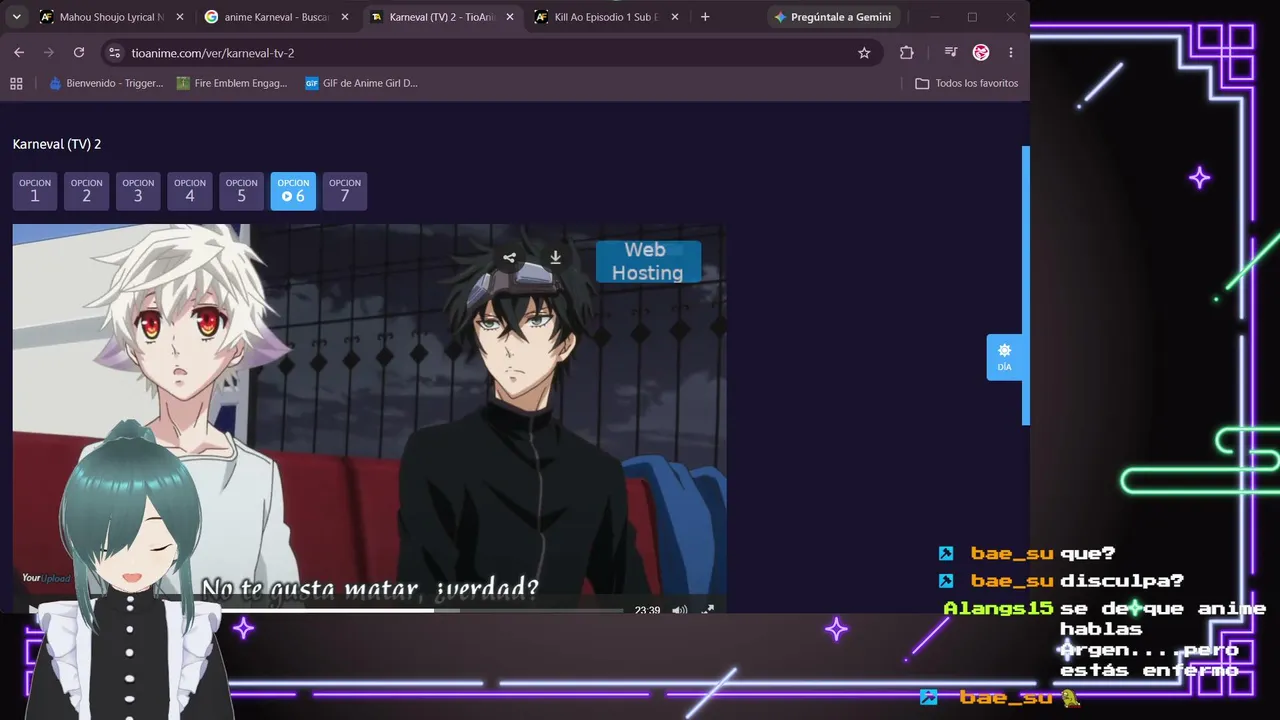The height and width of the screenshot is (720, 1280).
Task: Click the download icon on the video
Action: pyautogui.click(x=555, y=258)
